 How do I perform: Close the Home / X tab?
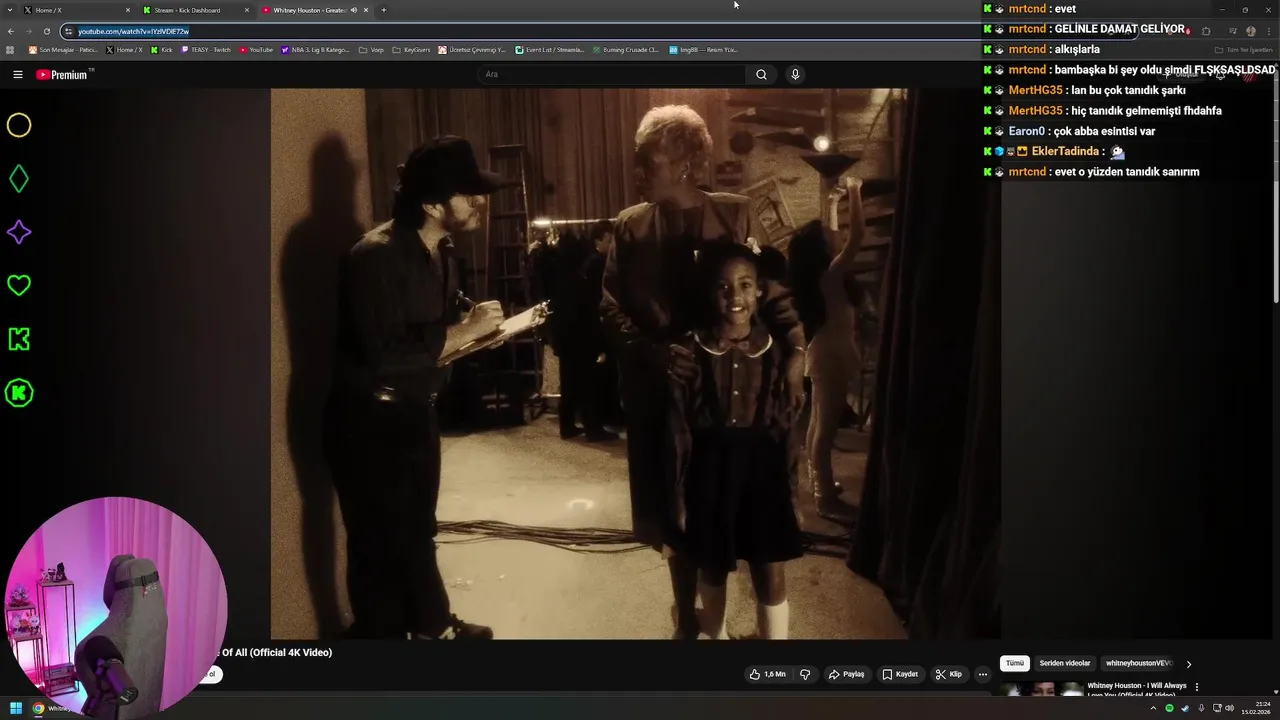click(128, 10)
